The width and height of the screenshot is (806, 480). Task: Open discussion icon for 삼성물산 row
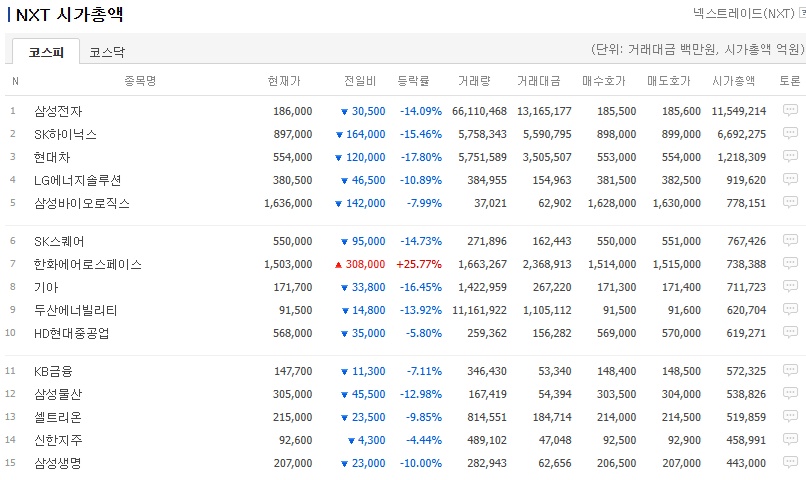pos(790,393)
